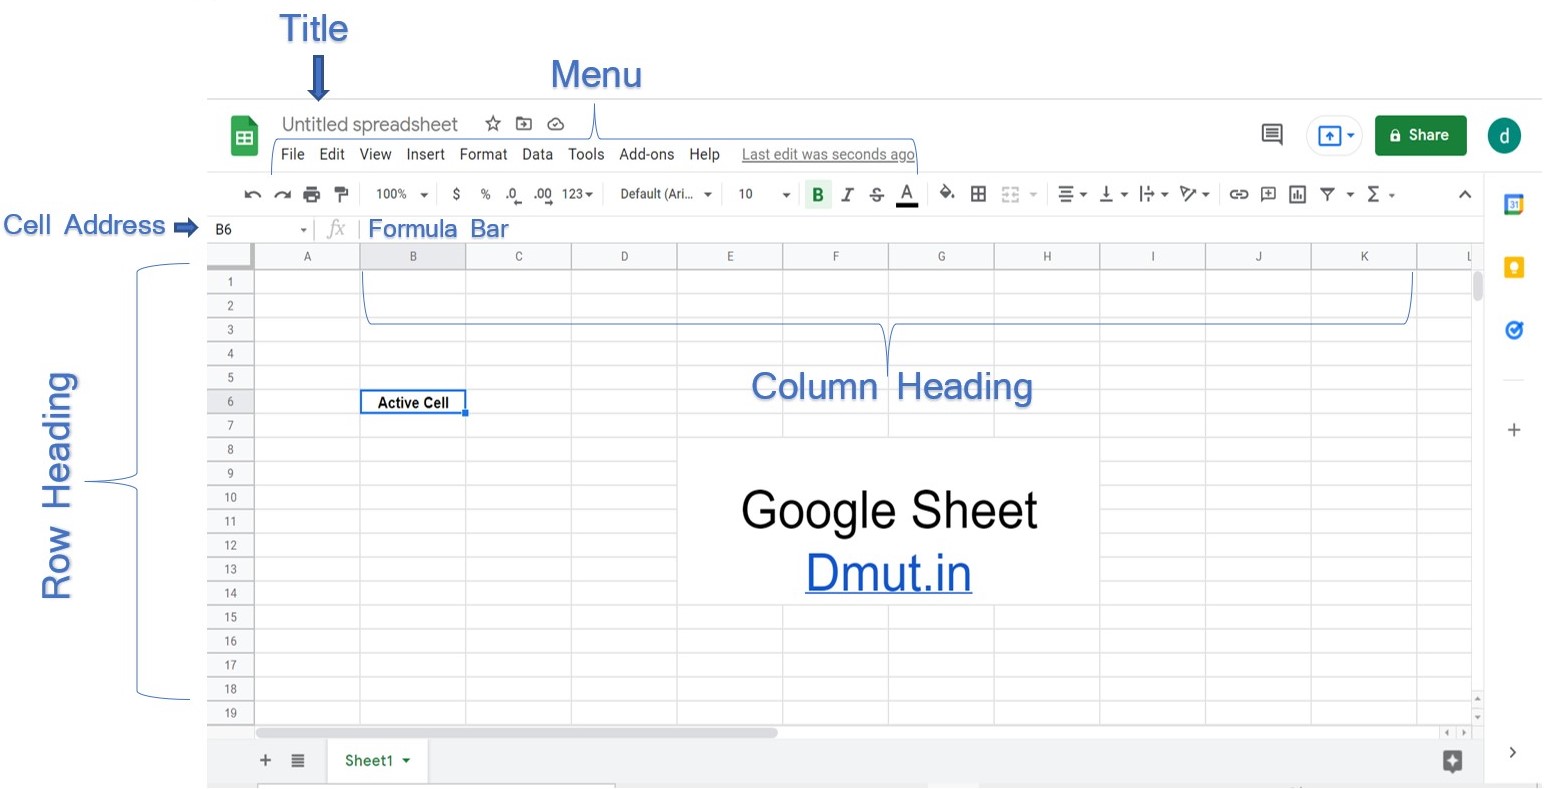The height and width of the screenshot is (789, 1549).
Task: Open Google Keep from the side panel
Action: pos(1513,267)
